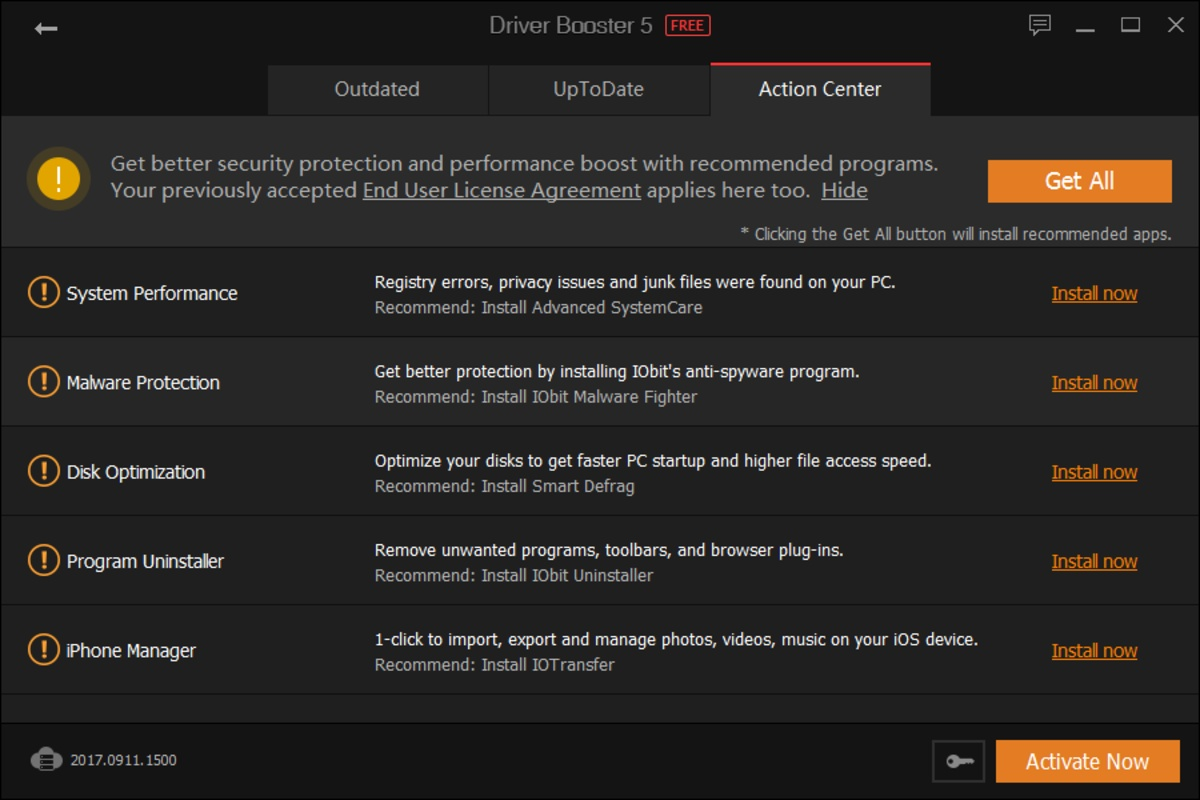Open the feedback message icon in titlebar

coord(1040,24)
